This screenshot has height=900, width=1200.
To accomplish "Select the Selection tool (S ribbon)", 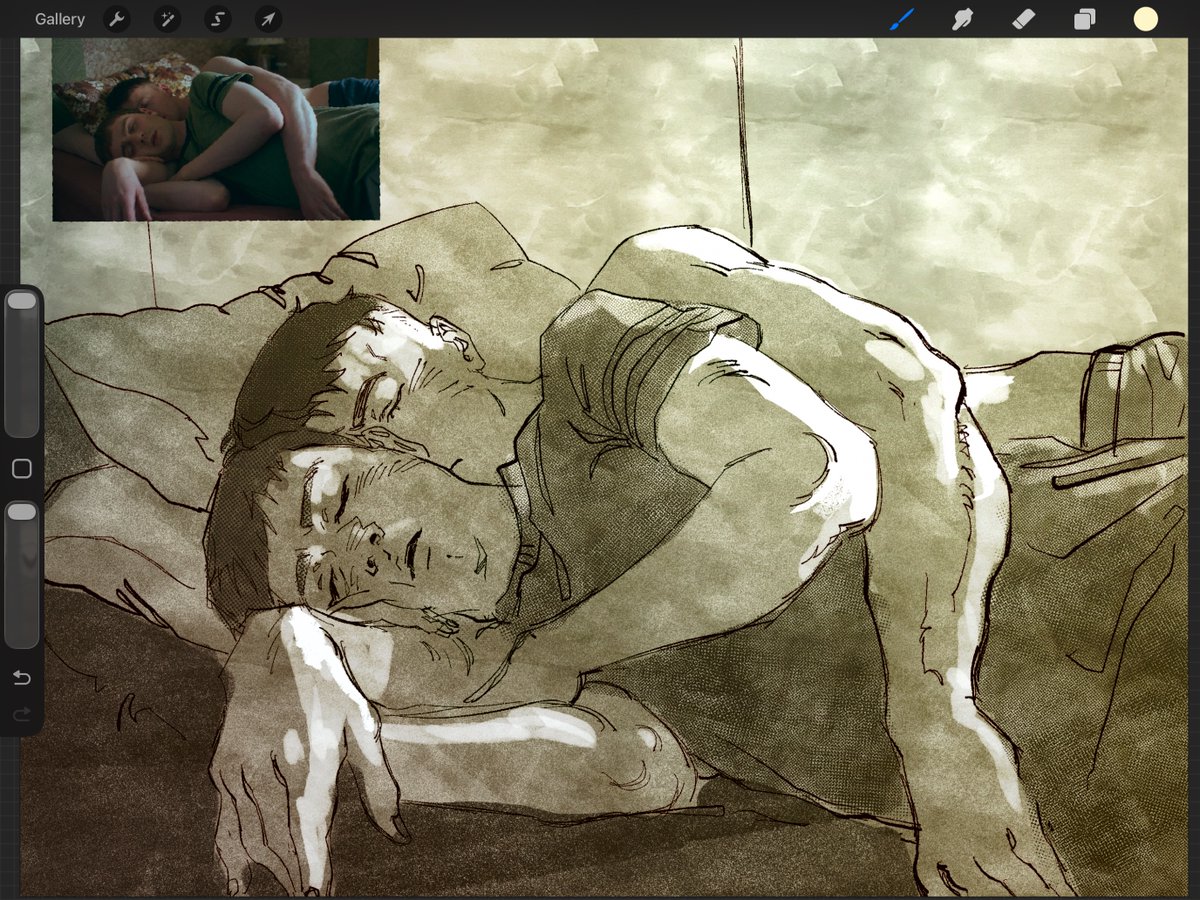I will (x=217, y=19).
